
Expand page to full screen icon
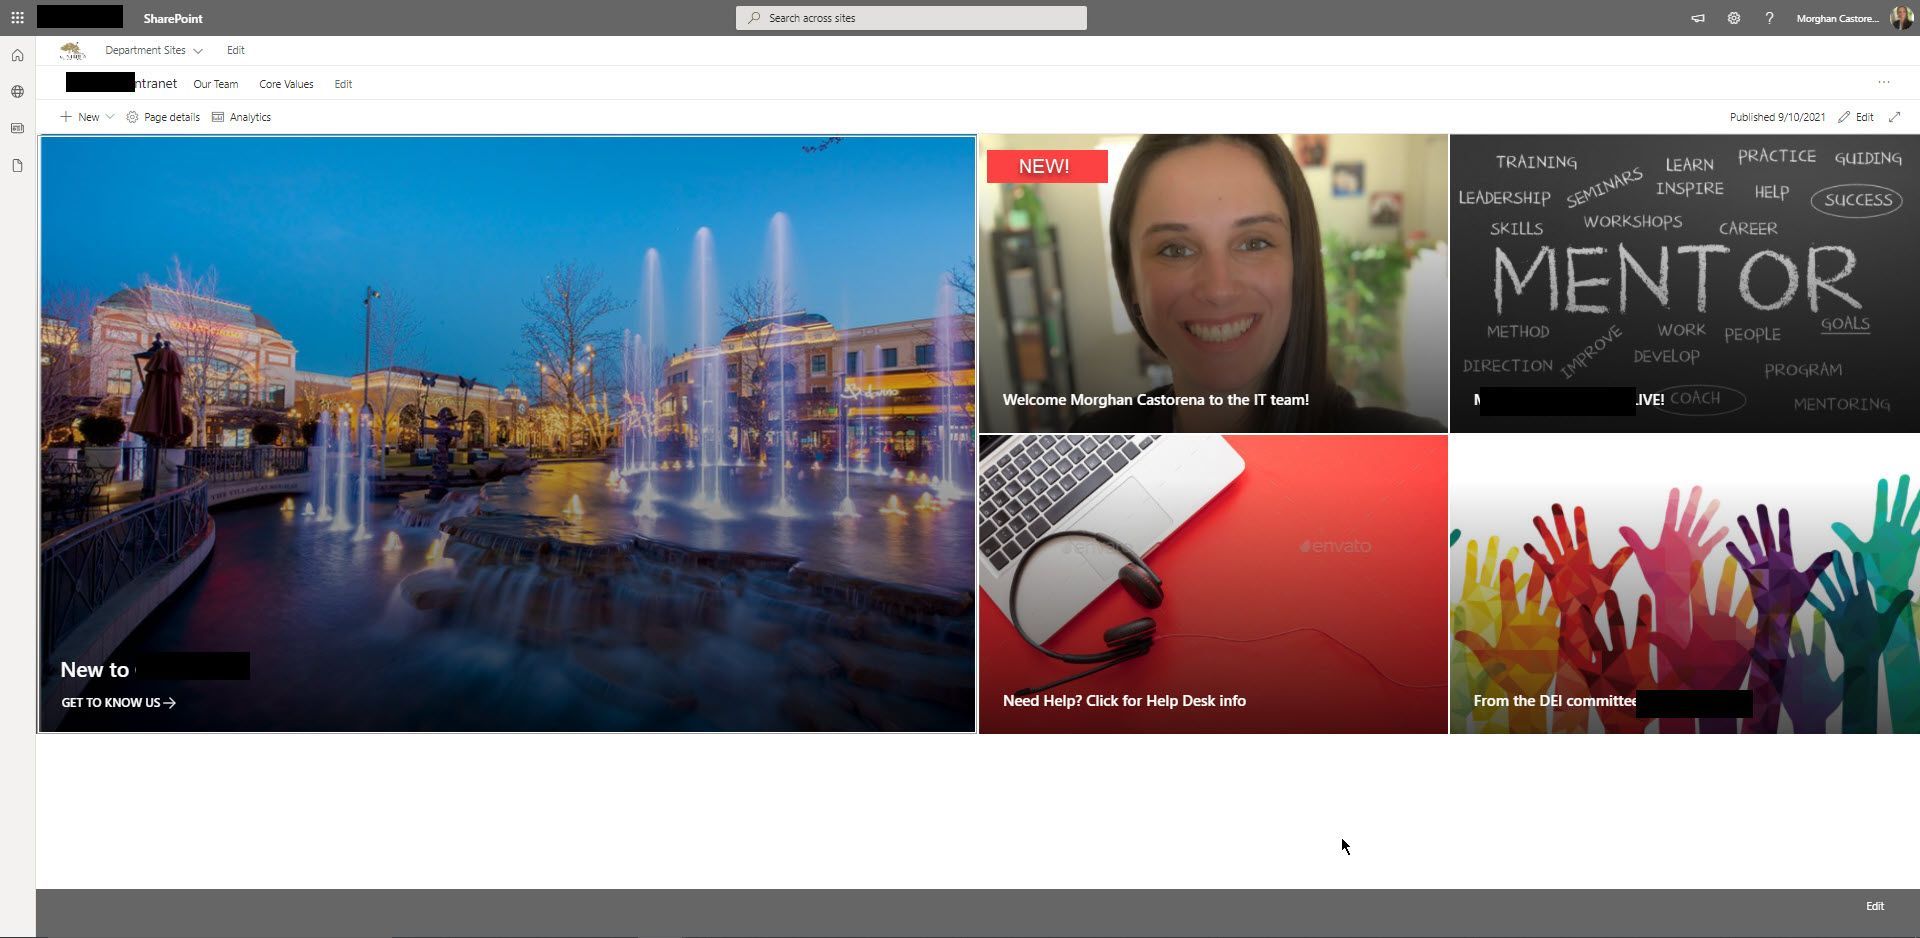1894,117
